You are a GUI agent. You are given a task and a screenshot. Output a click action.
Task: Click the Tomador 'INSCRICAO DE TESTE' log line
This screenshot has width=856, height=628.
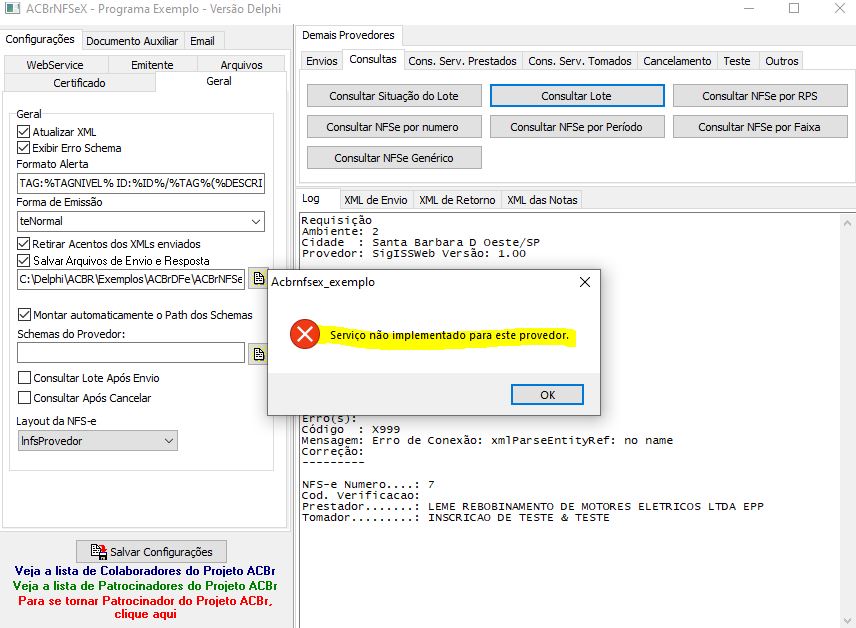(x=456, y=517)
